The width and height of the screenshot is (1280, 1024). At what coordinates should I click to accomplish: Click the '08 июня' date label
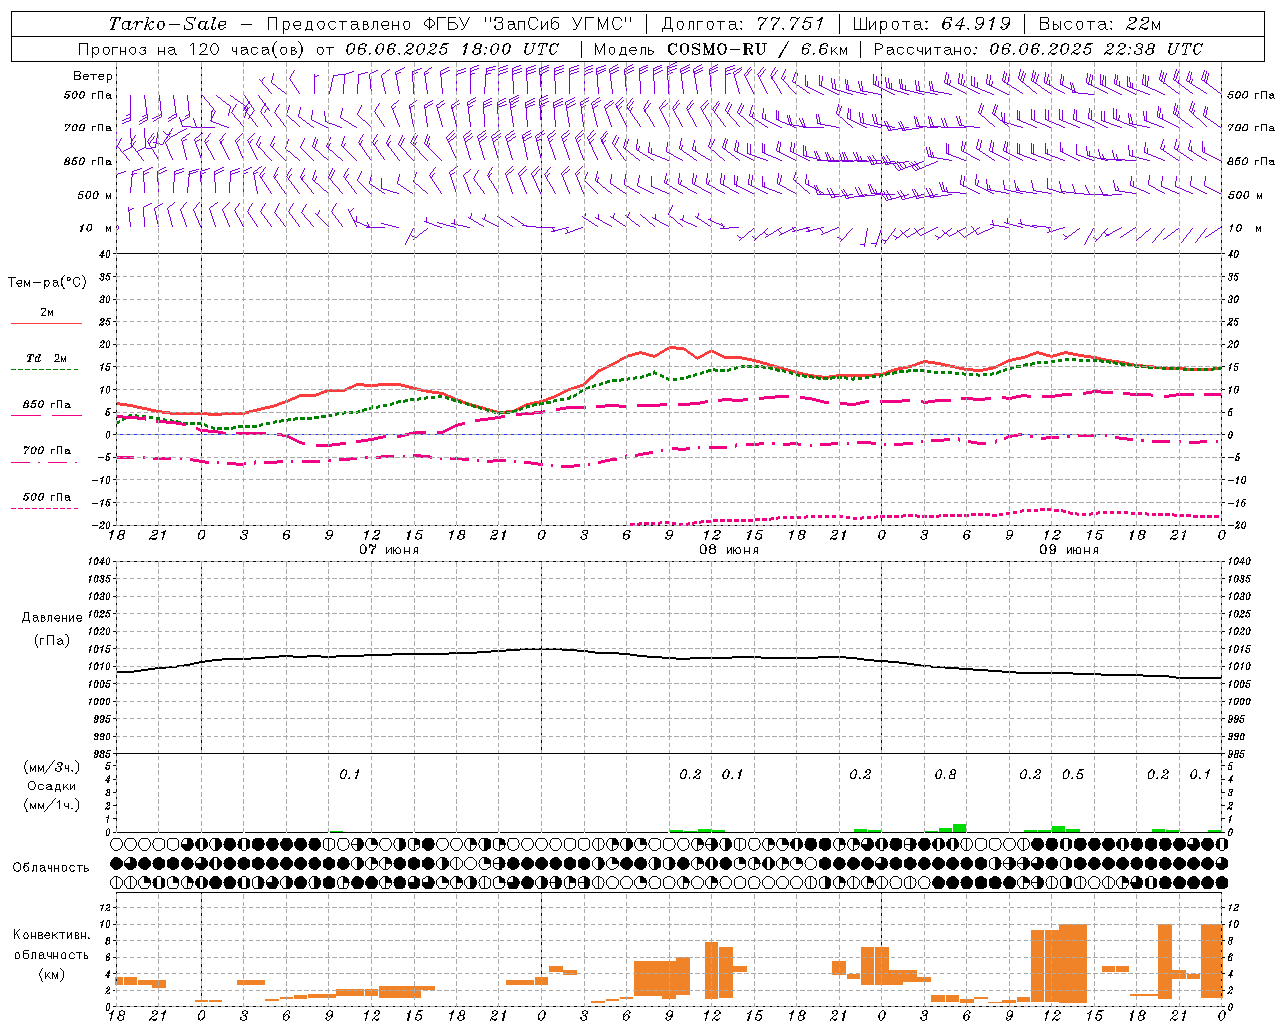tap(729, 550)
